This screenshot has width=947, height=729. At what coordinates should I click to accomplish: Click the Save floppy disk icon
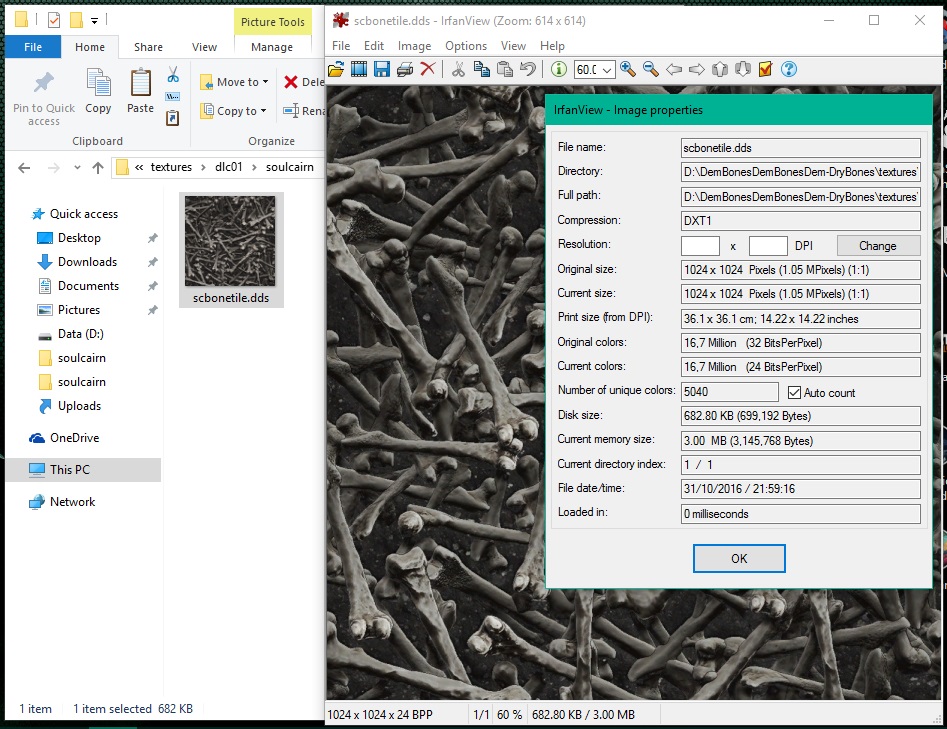[382, 69]
